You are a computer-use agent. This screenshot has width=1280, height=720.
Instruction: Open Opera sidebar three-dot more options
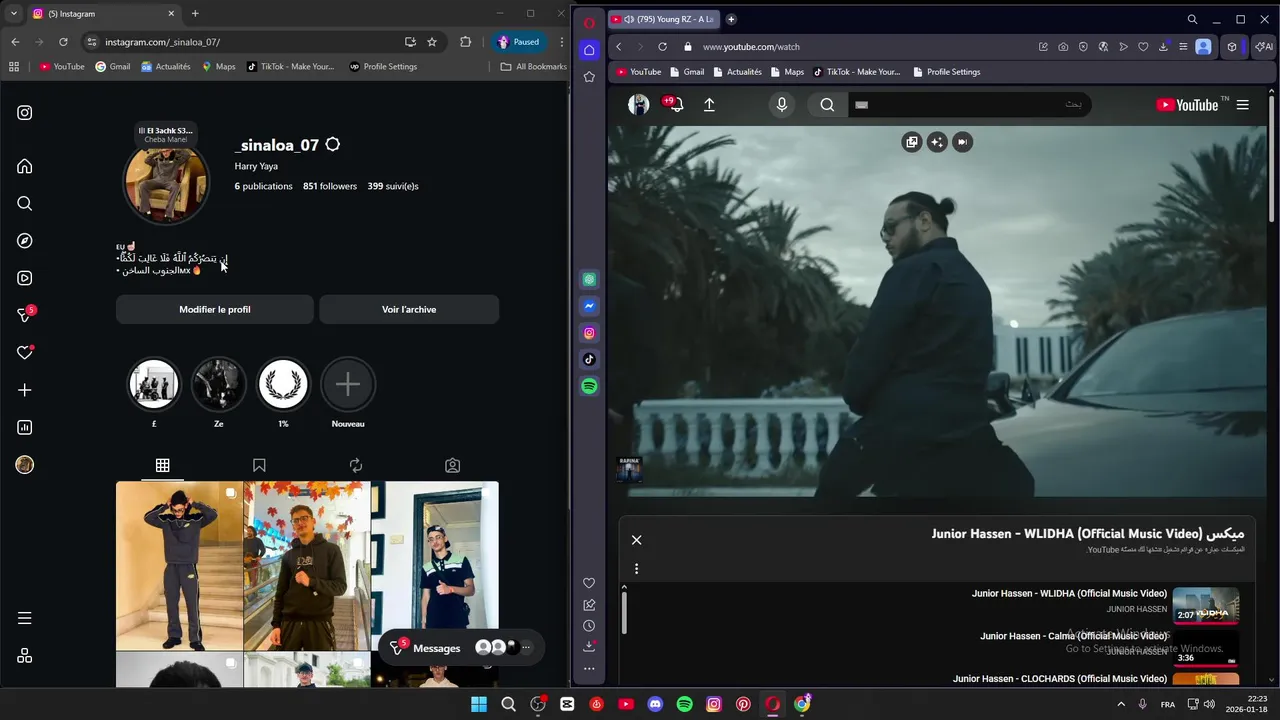click(589, 668)
